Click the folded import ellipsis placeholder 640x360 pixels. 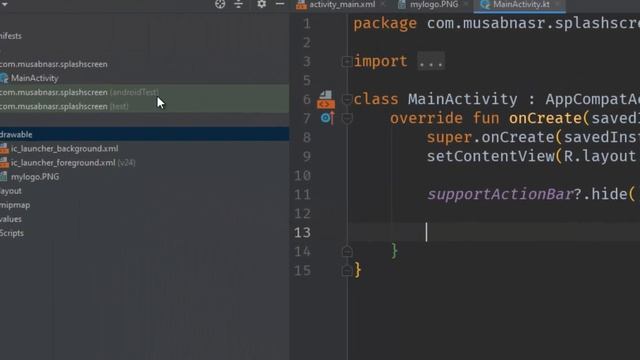tap(431, 62)
